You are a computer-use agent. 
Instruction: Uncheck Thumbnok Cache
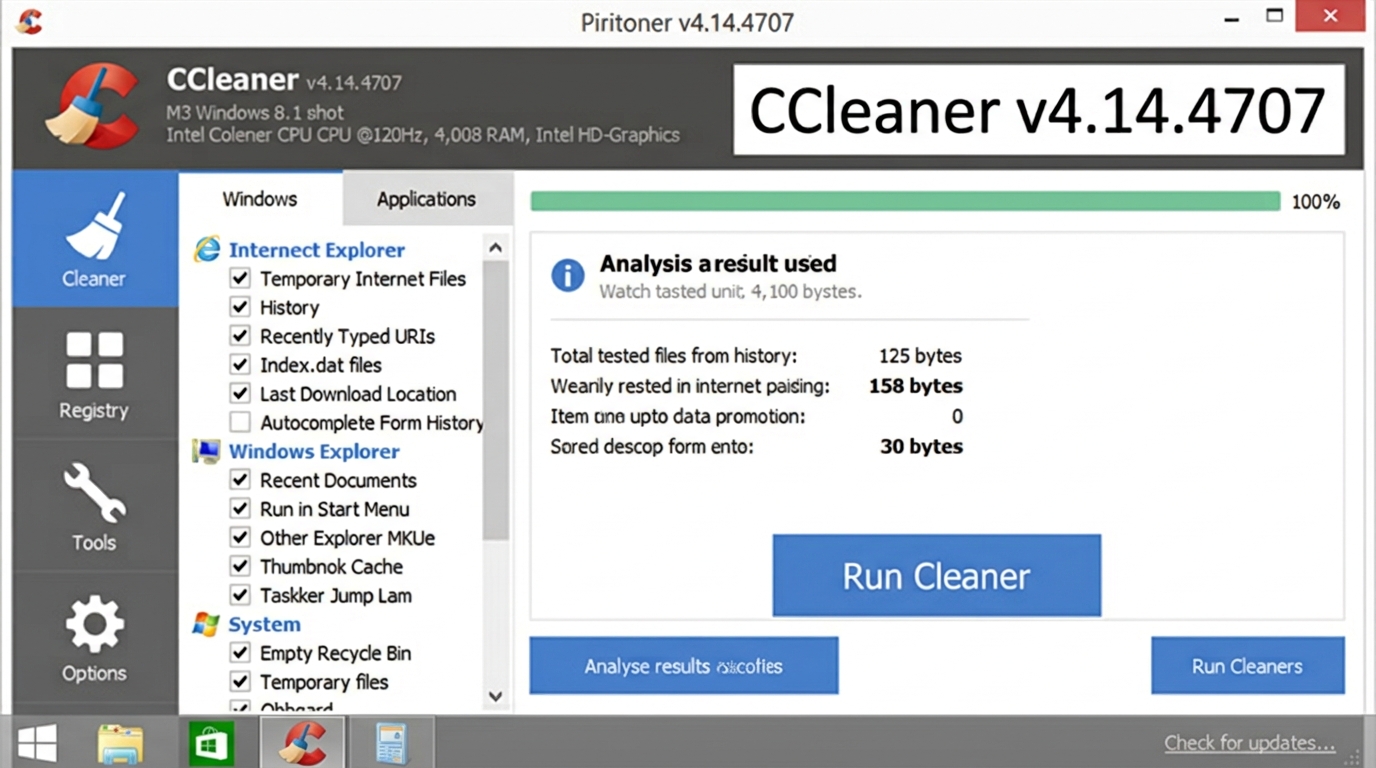tap(240, 566)
